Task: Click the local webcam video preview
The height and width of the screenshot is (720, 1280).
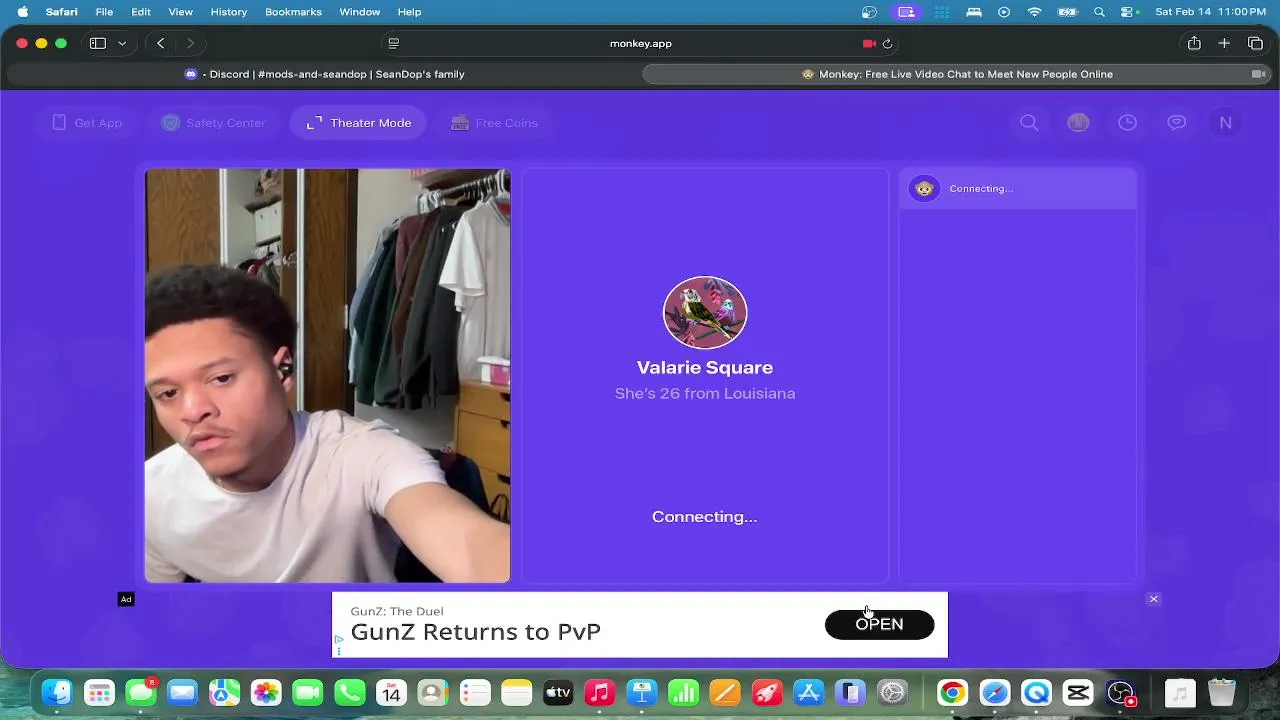Action: click(328, 375)
